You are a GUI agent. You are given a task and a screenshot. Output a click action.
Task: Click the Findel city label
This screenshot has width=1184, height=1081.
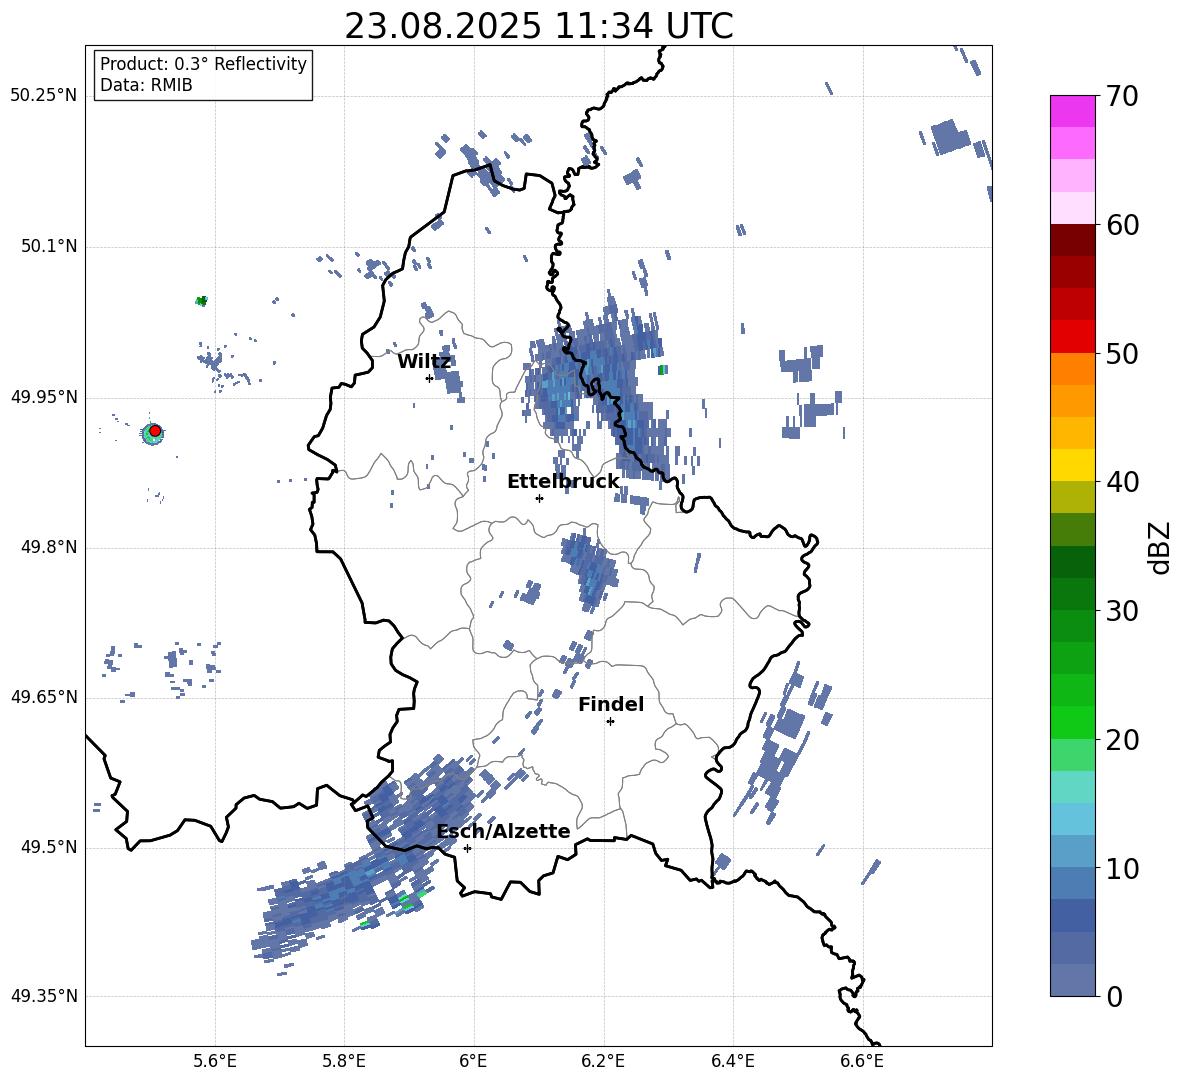coord(611,704)
